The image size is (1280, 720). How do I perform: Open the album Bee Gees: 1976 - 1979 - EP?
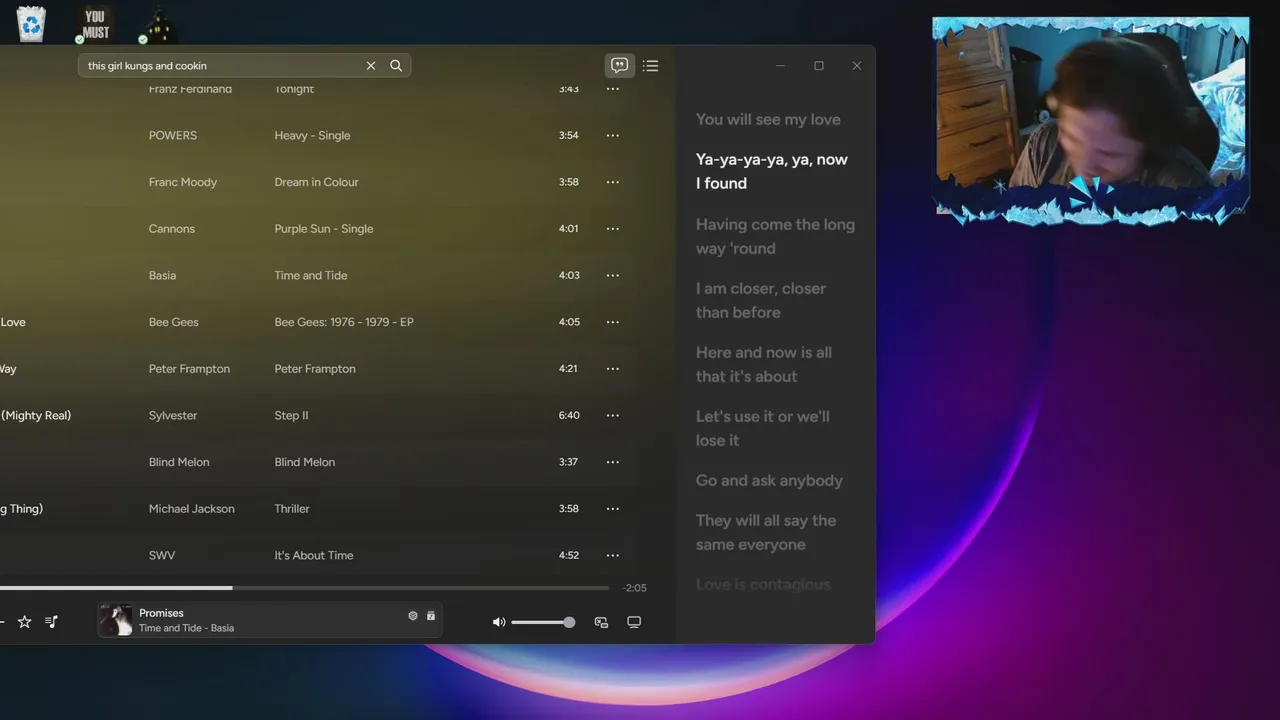point(344,322)
